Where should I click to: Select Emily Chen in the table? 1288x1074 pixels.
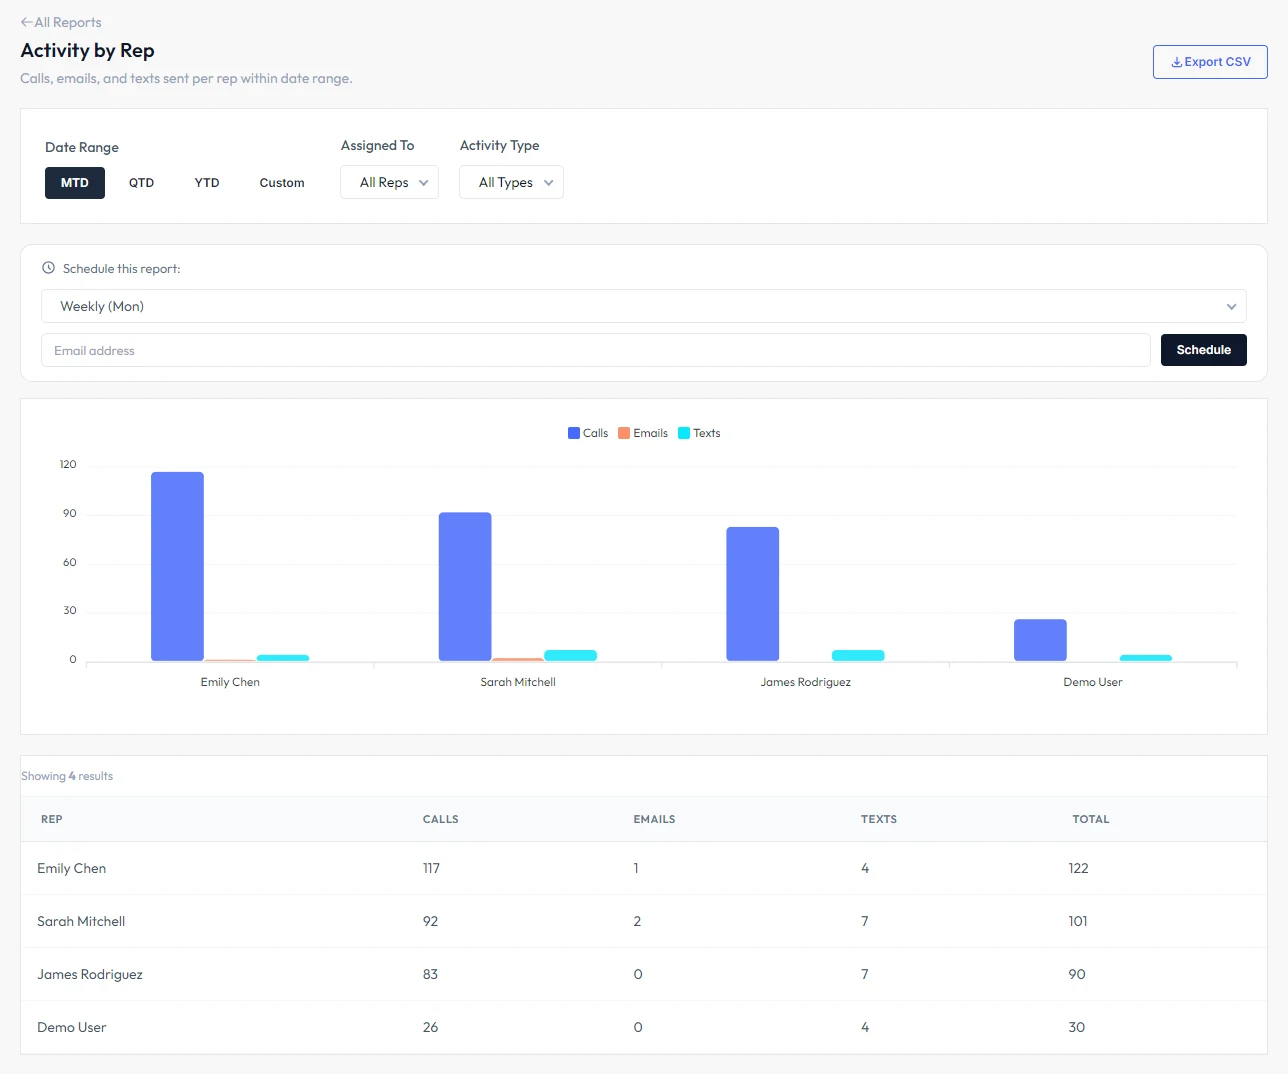[x=72, y=868]
